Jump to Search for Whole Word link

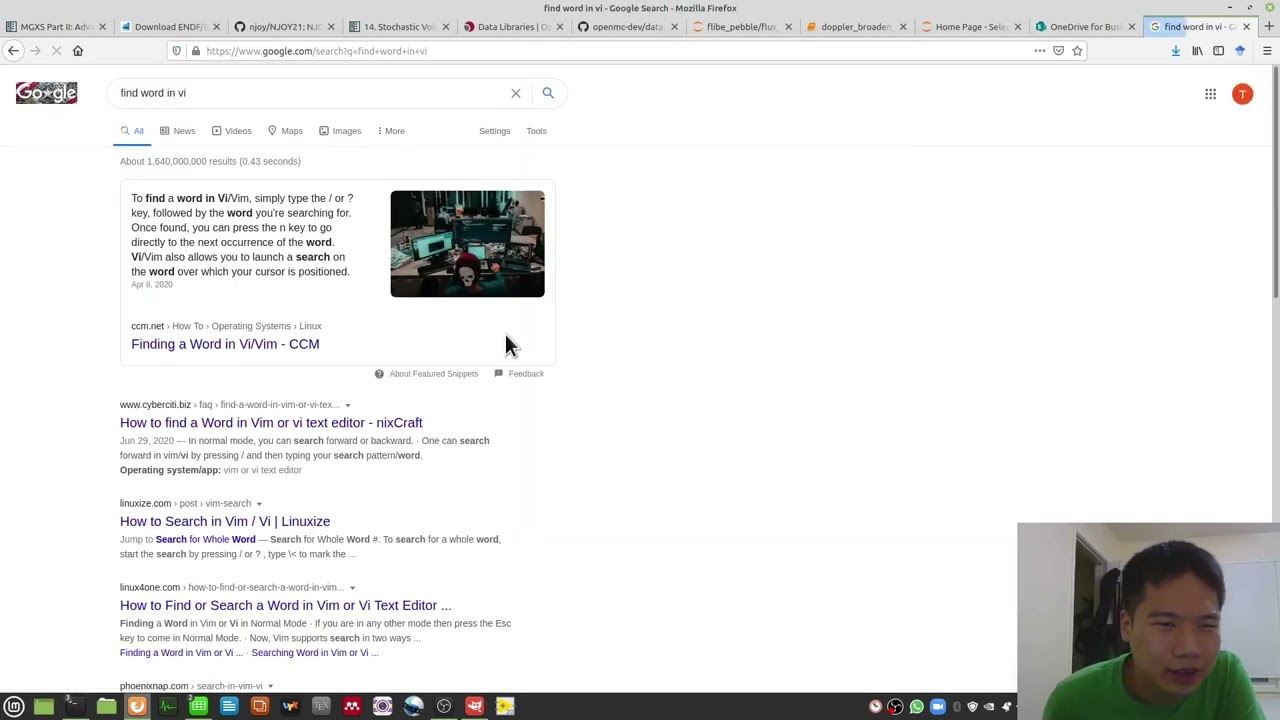(x=205, y=540)
